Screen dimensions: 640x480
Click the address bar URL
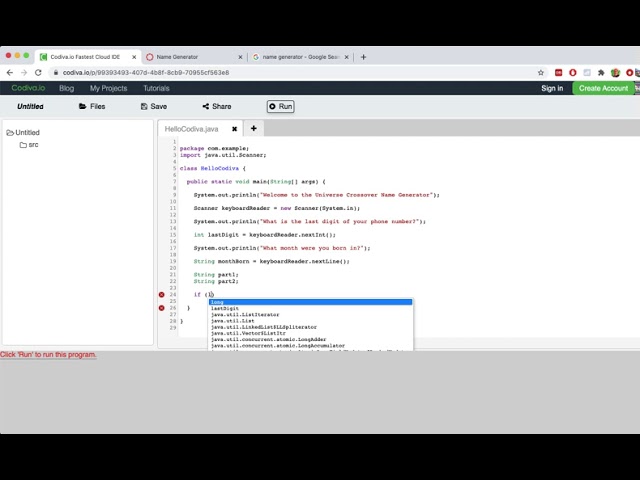pos(146,73)
